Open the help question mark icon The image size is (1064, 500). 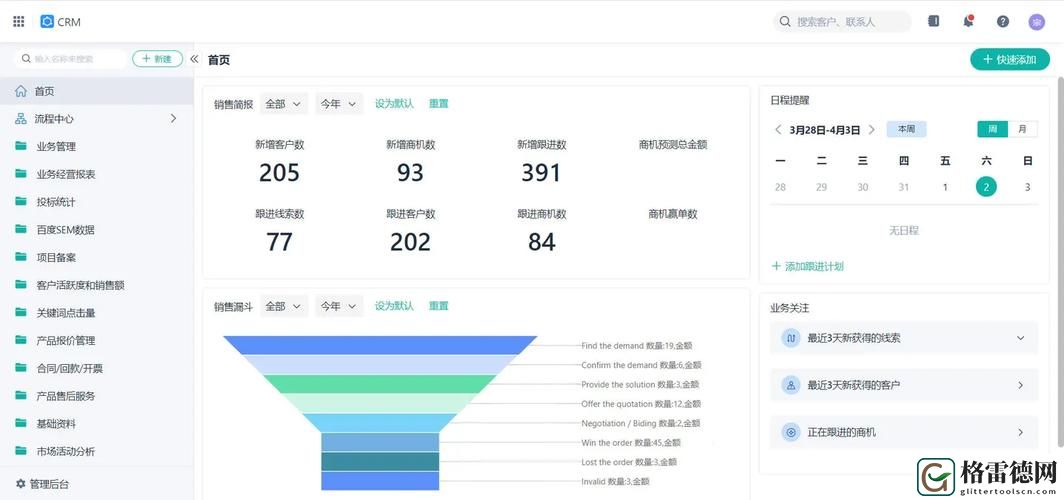[x=1003, y=22]
